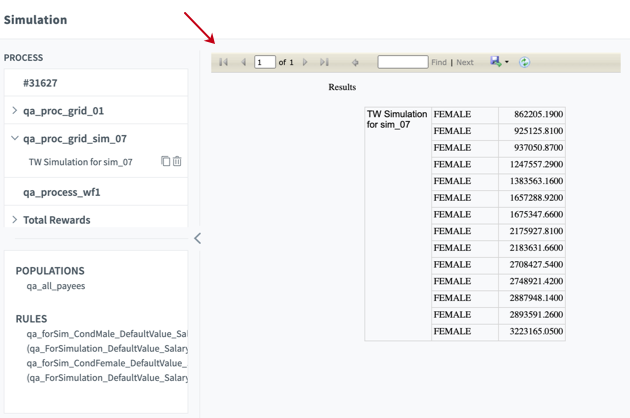Copy the TW Simulation for sim_07
The width and height of the screenshot is (630, 418).
(x=166, y=161)
